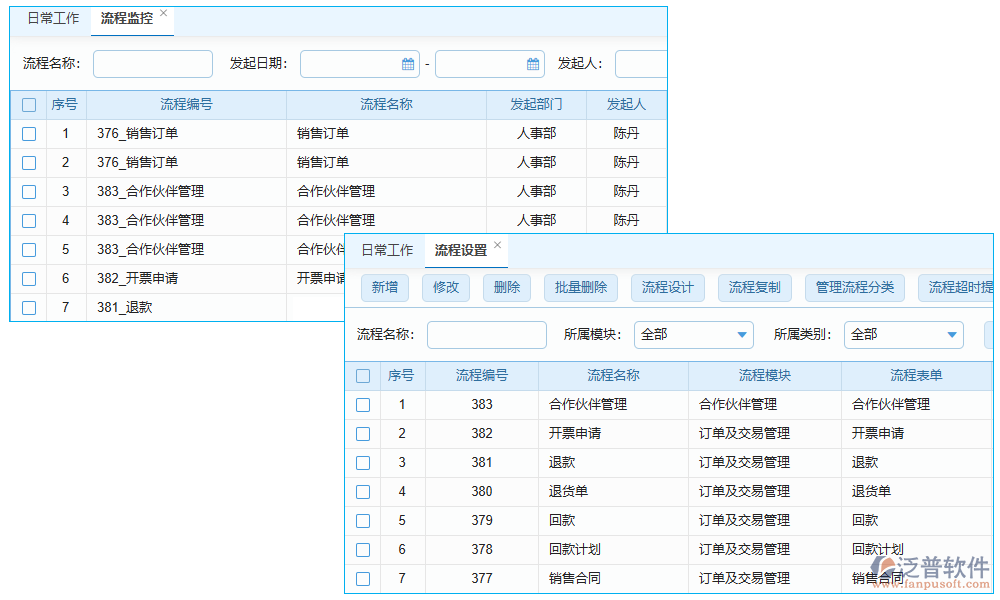The image size is (1000, 600).
Task: Click 批量删除 to batch delete workflows
Action: [581, 287]
